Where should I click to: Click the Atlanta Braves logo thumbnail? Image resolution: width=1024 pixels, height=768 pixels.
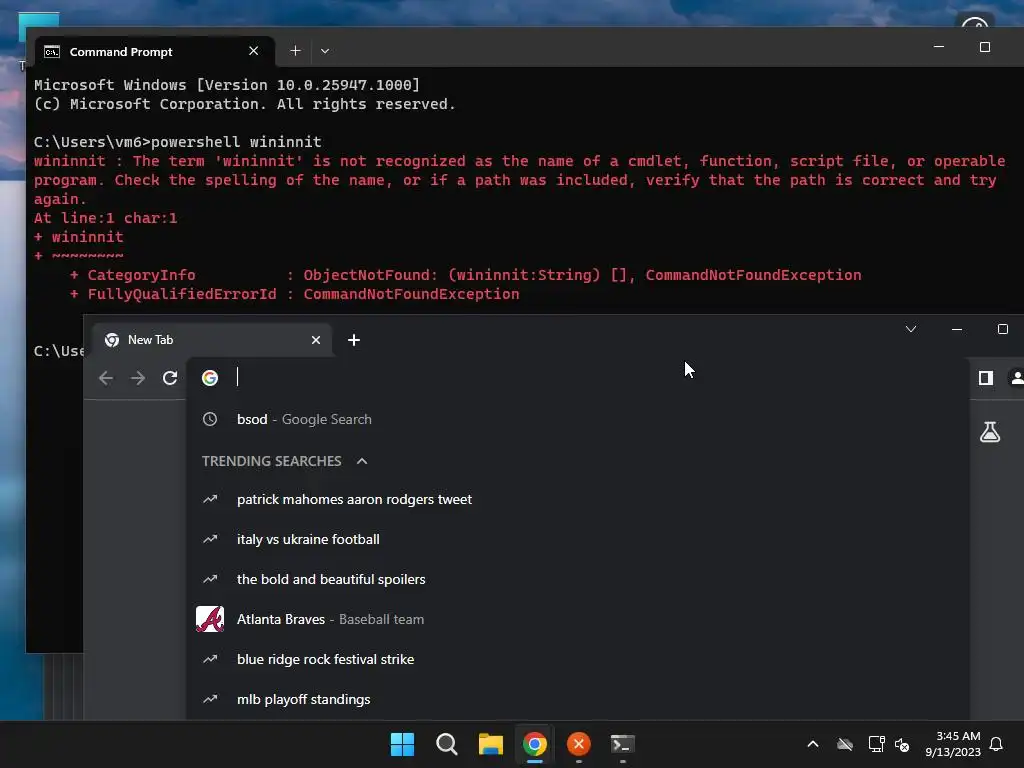pyautogui.click(x=210, y=619)
